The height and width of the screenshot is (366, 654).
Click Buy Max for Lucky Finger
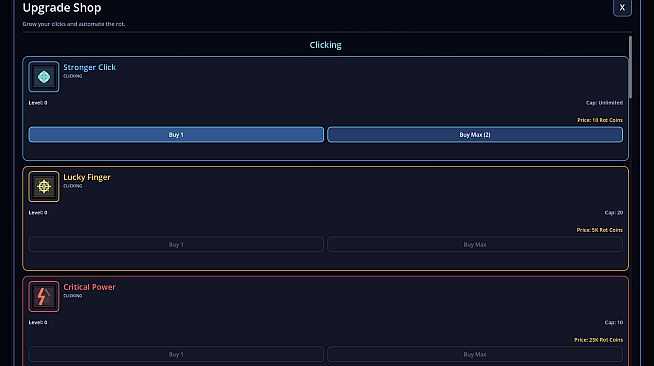tap(475, 244)
